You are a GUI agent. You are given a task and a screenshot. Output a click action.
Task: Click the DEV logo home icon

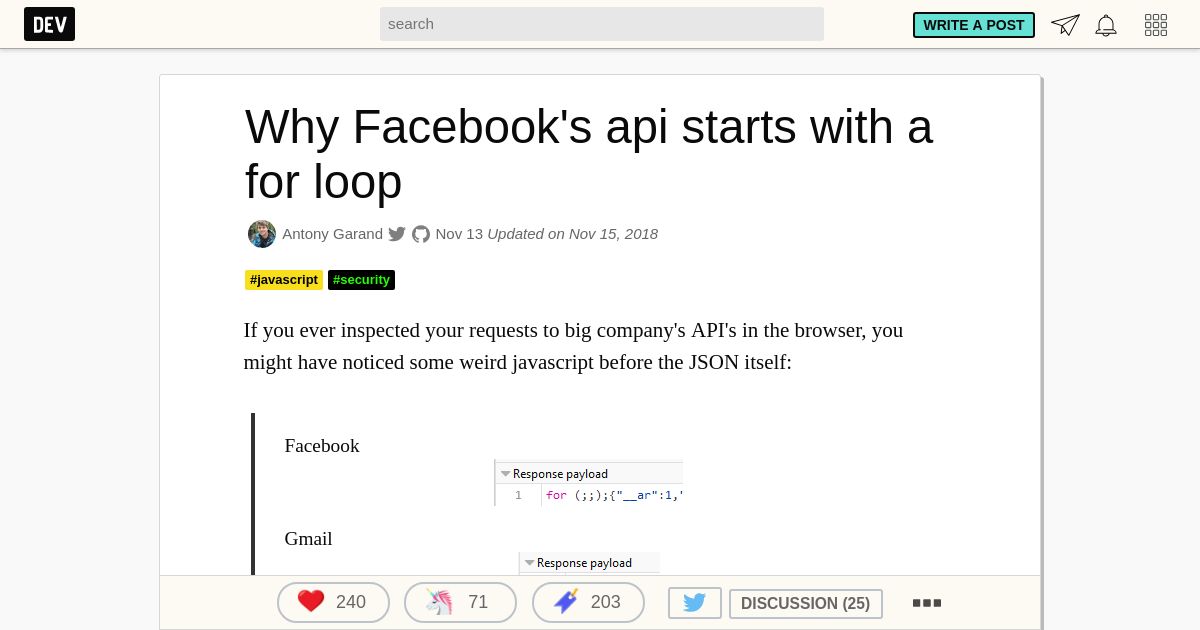49,24
